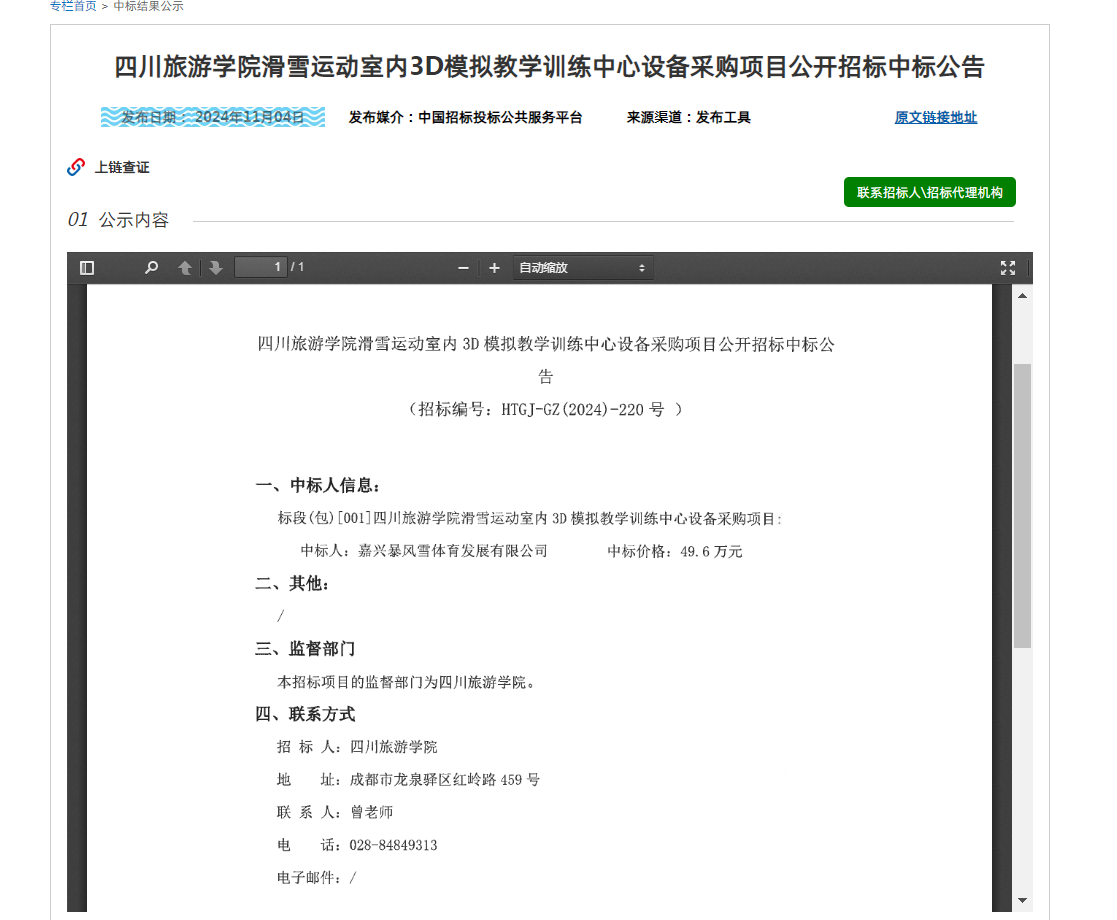Click the total page count / 1
The image size is (1117, 920).
pyautogui.click(x=297, y=267)
